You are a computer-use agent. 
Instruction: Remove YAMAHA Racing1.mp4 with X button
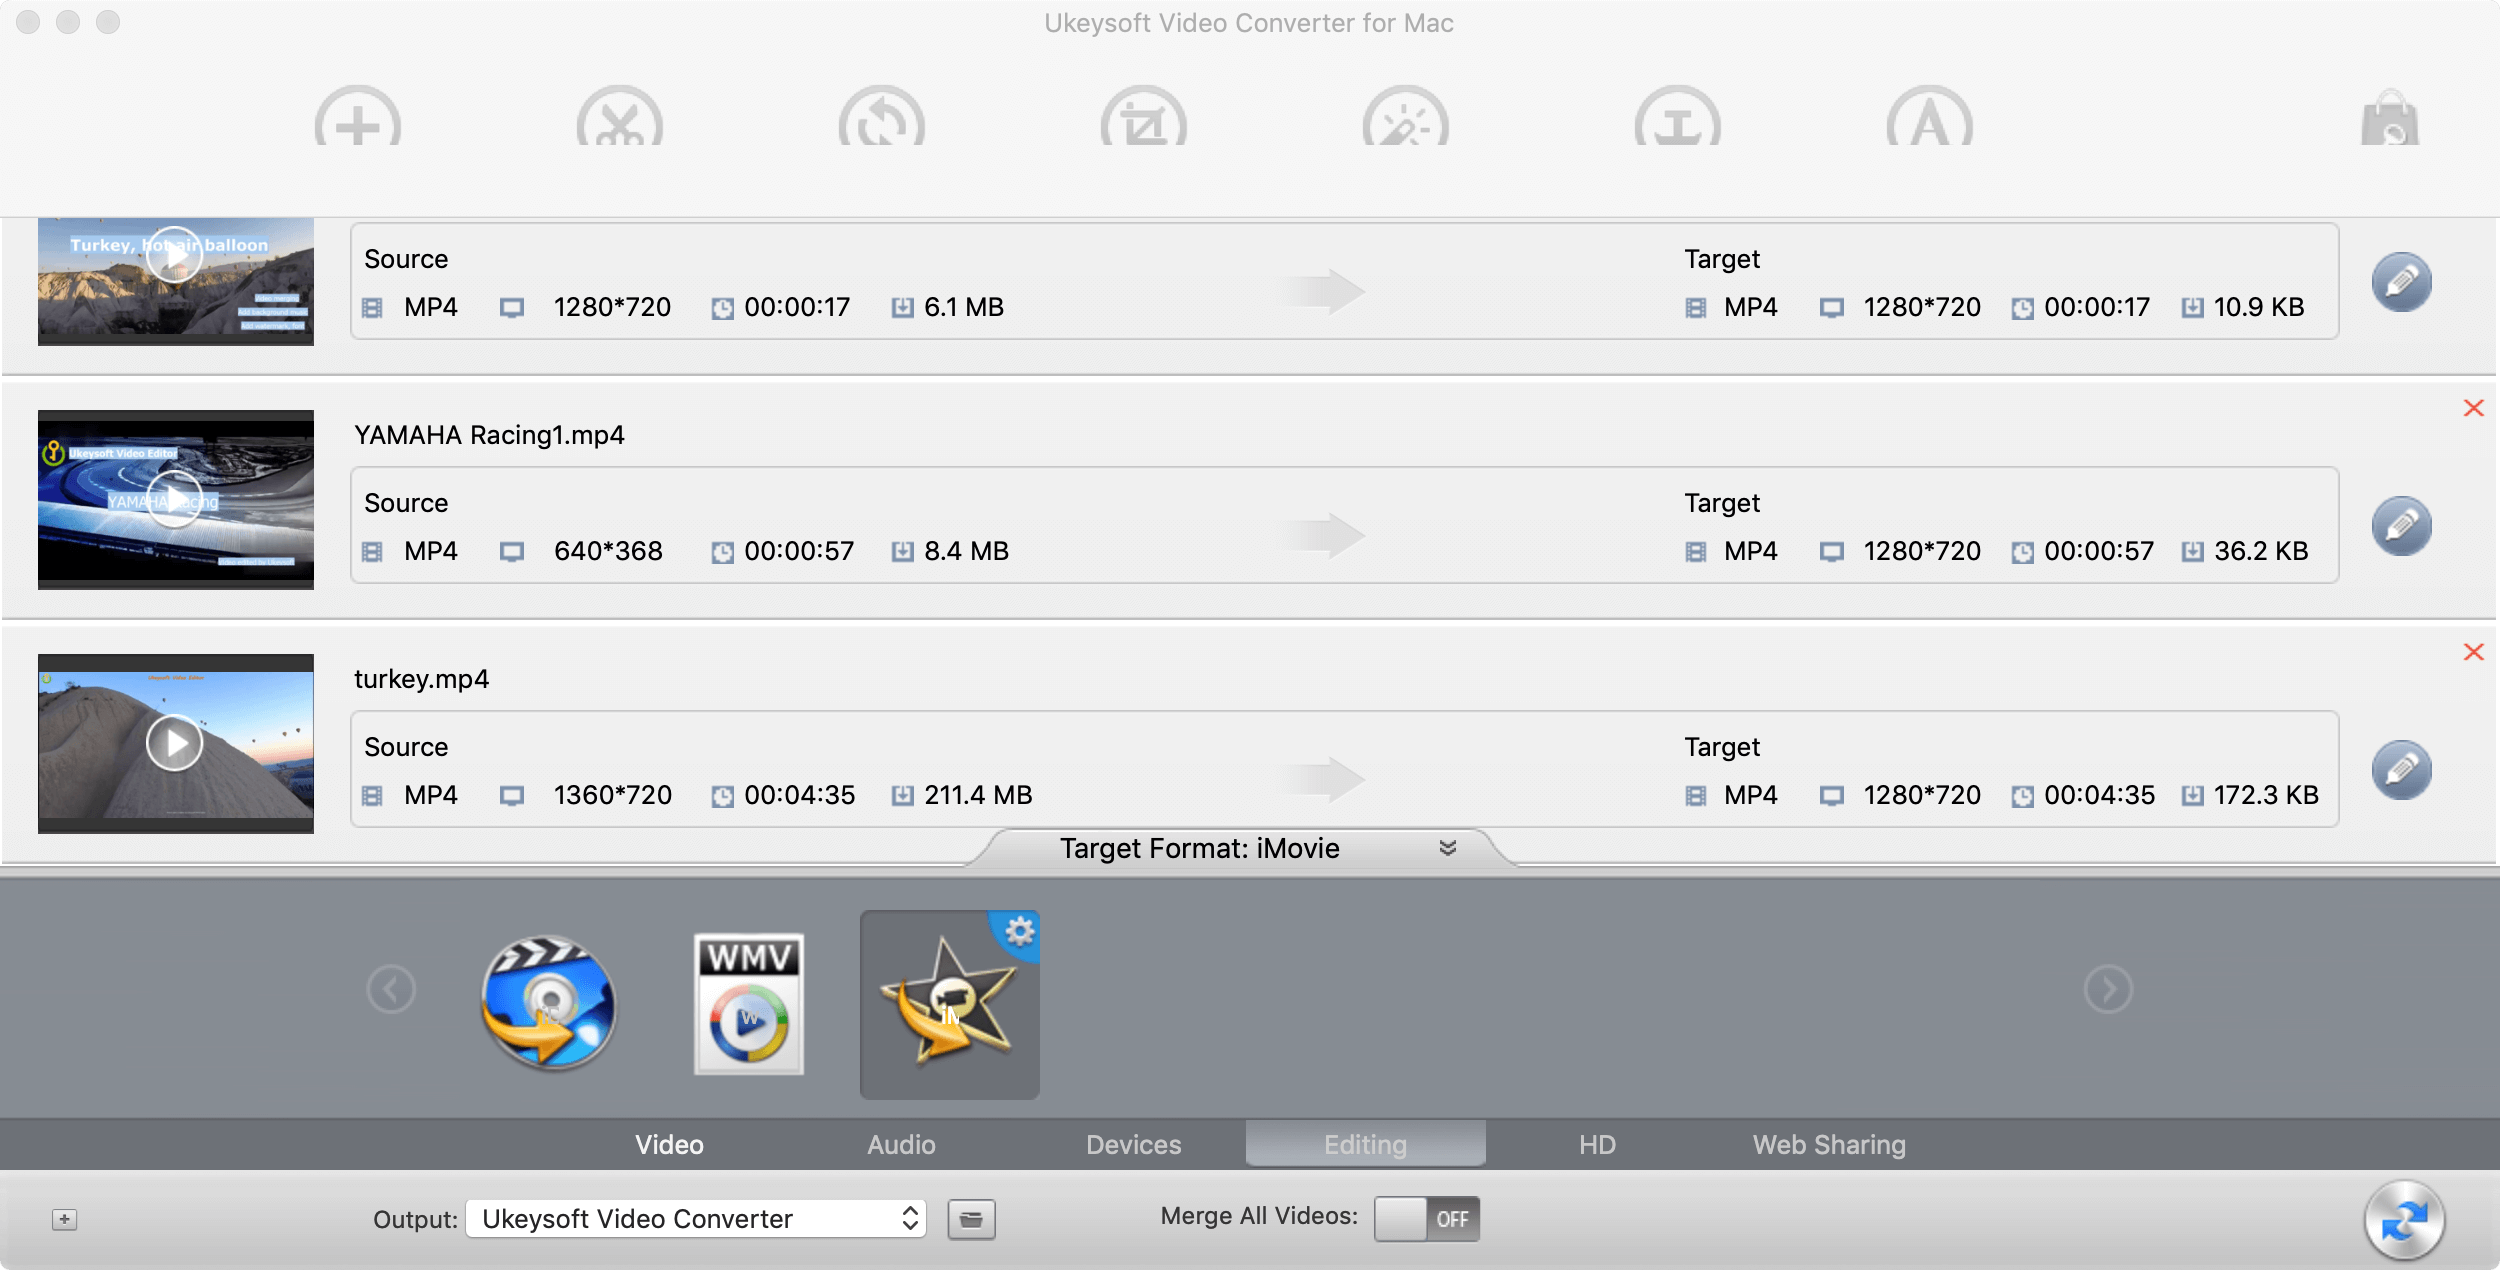click(2472, 408)
